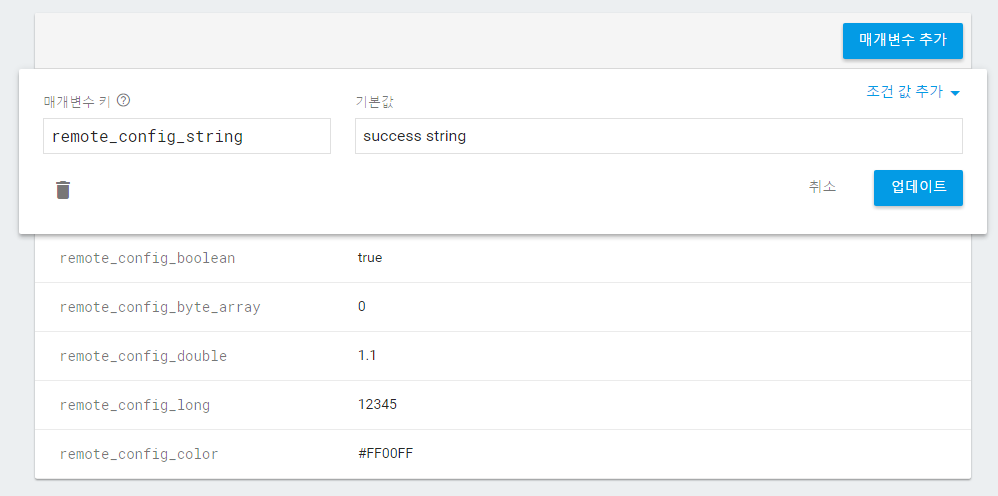Click the 1.1 double value
The image size is (998, 496).
[x=367, y=356]
